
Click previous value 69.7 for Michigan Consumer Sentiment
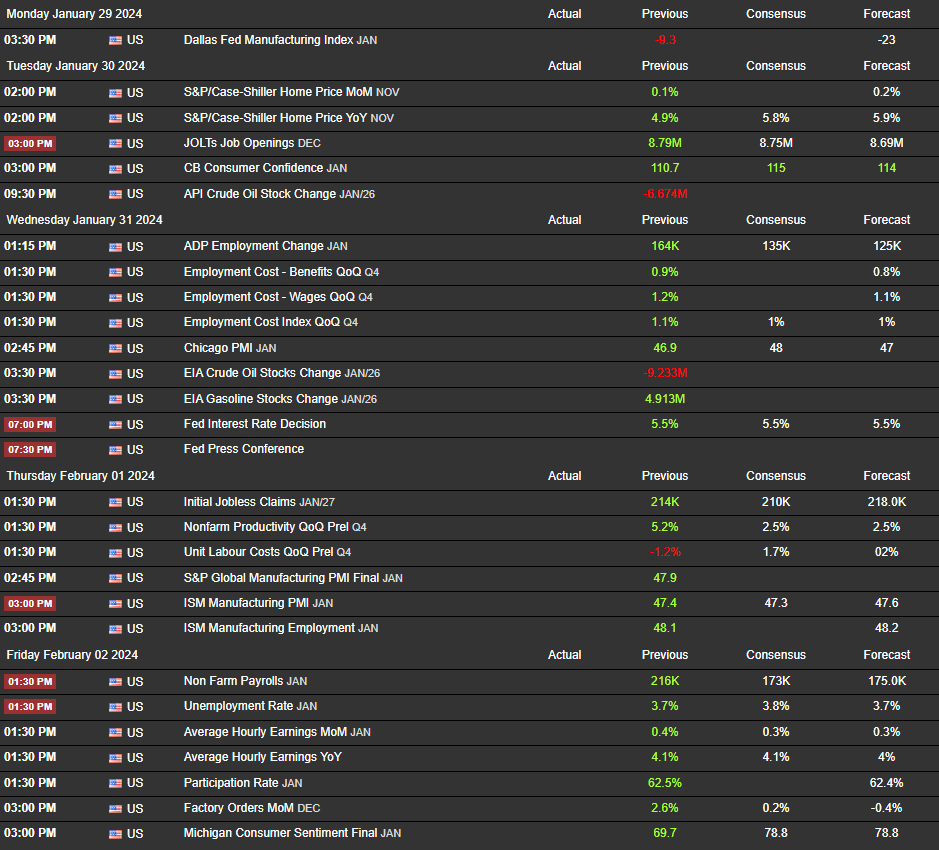pos(665,833)
